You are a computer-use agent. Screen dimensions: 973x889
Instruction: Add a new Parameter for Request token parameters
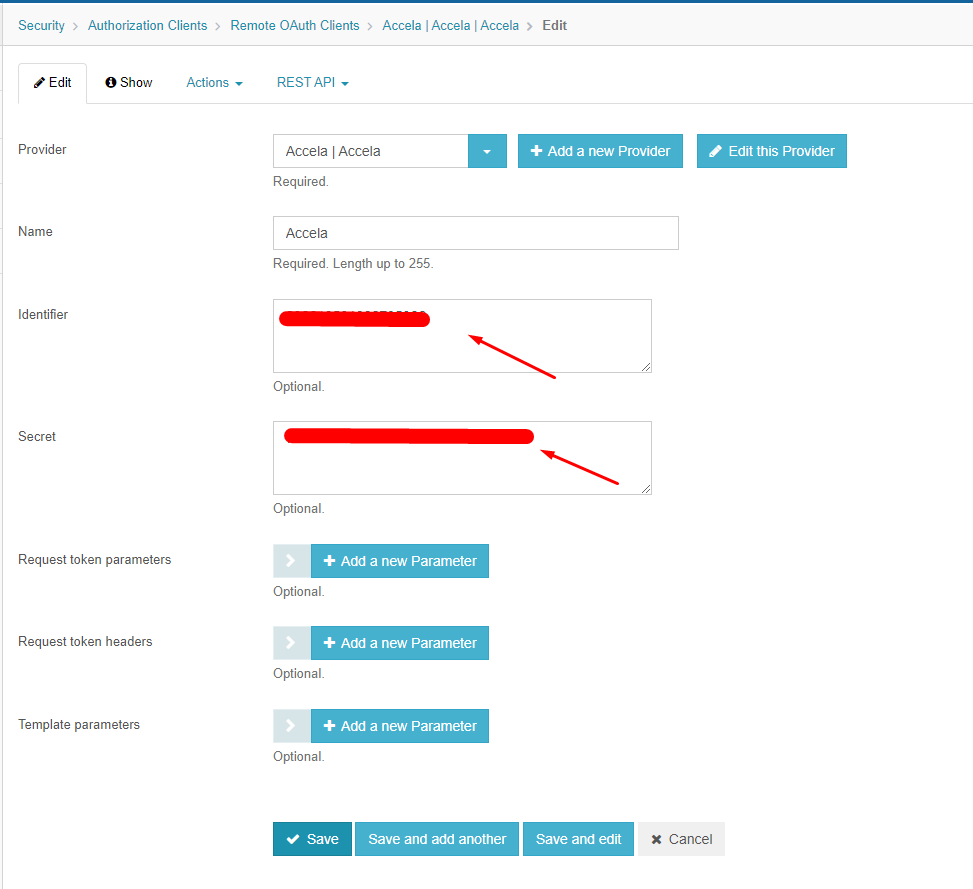point(400,561)
